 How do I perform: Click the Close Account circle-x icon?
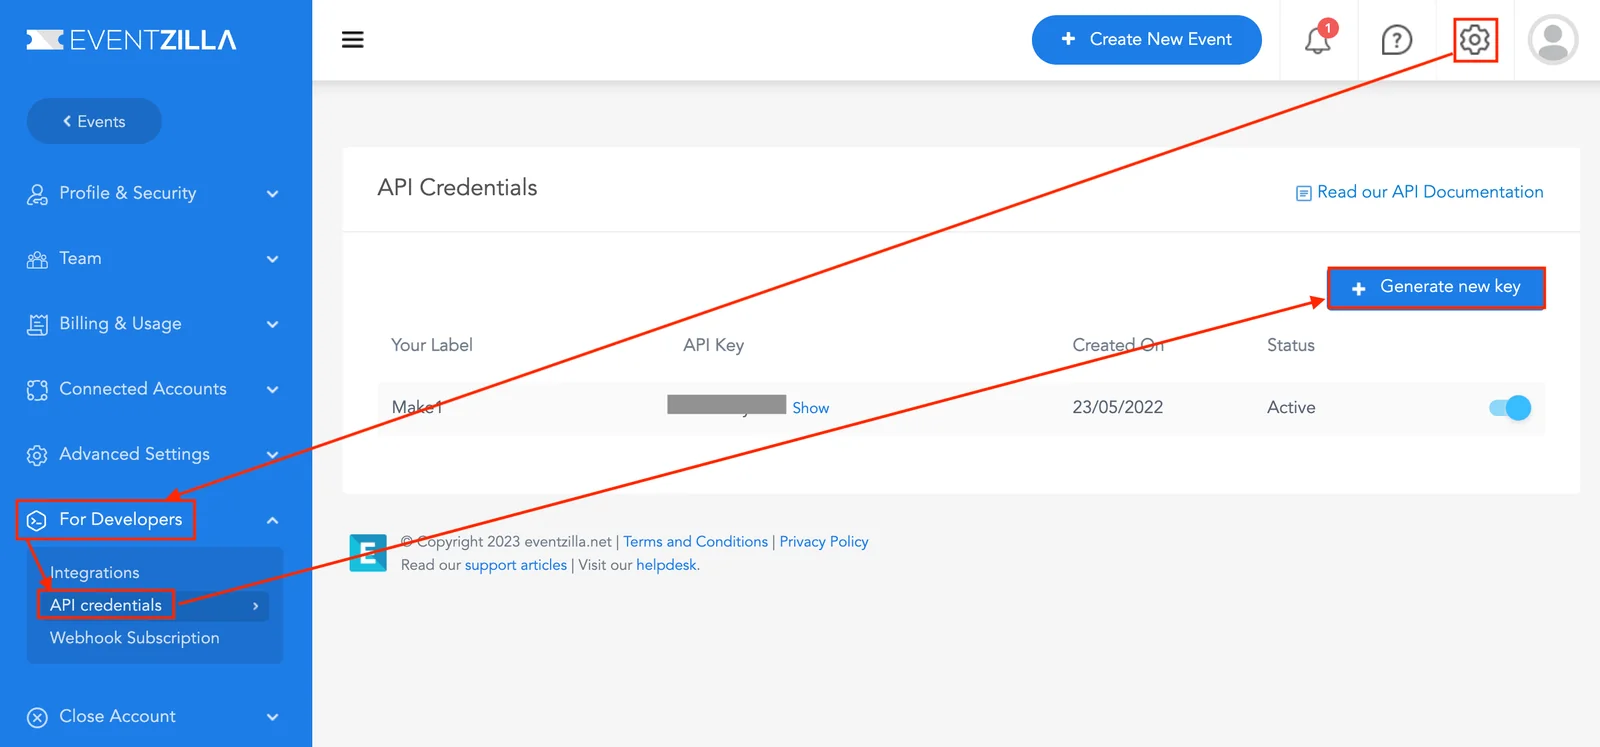(37, 717)
